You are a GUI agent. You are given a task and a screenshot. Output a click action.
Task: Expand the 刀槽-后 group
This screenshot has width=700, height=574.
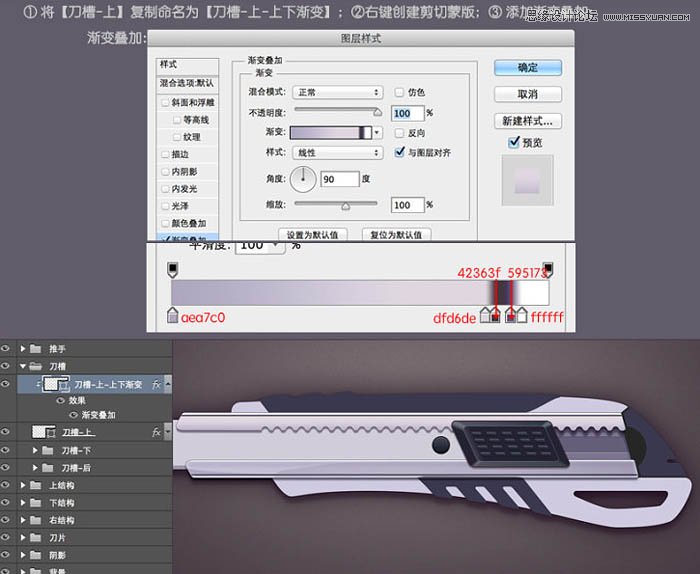coord(35,468)
